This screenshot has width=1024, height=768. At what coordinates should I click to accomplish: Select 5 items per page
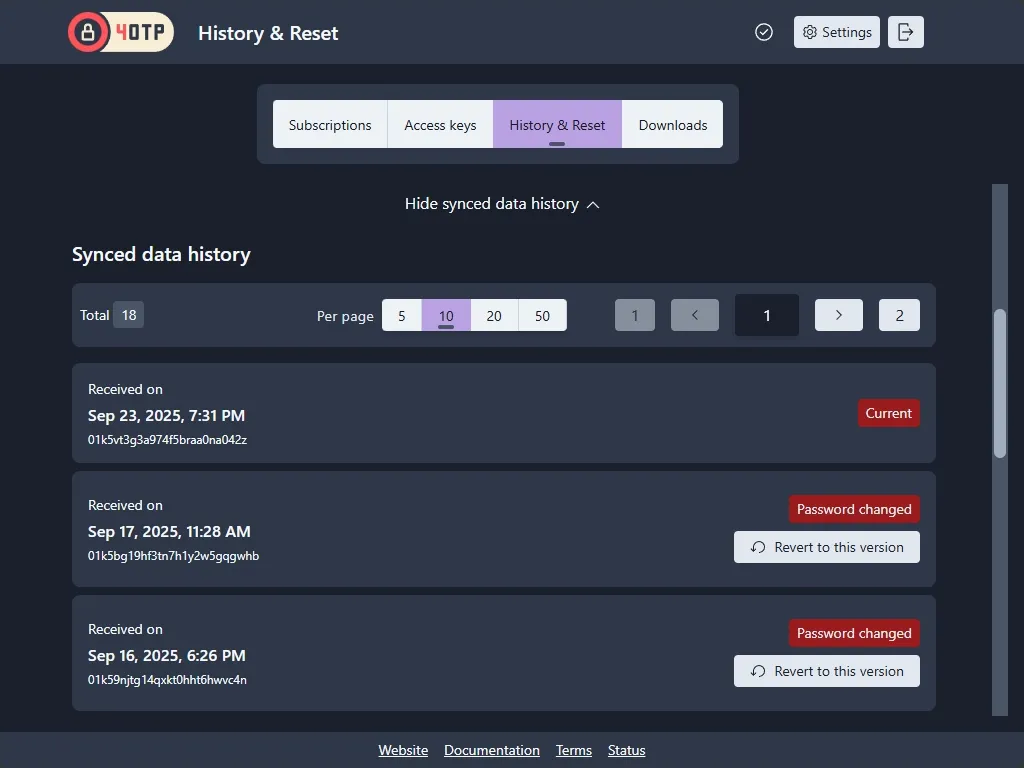coord(401,315)
